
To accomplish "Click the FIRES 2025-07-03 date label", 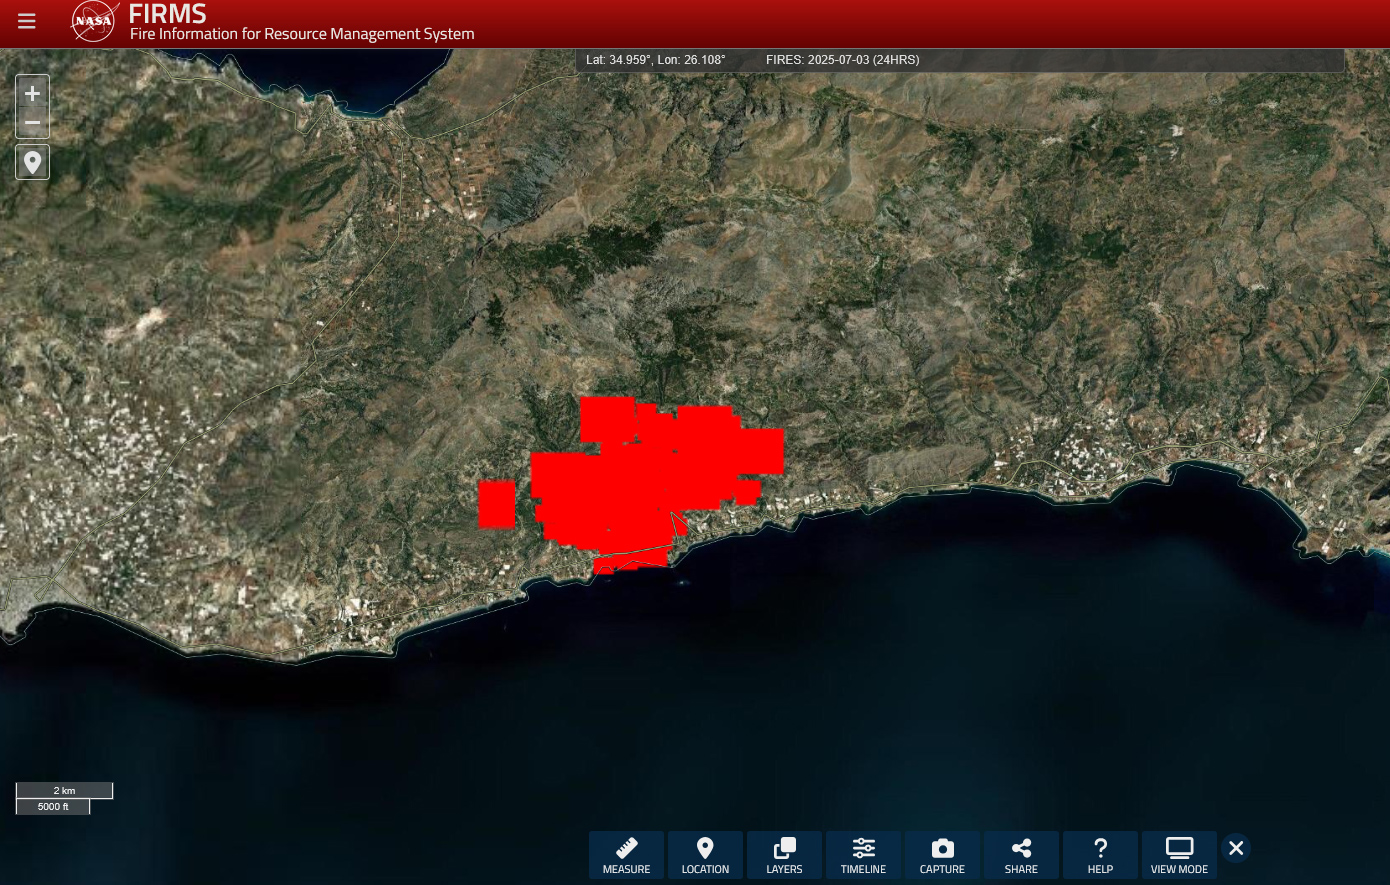I will (842, 60).
